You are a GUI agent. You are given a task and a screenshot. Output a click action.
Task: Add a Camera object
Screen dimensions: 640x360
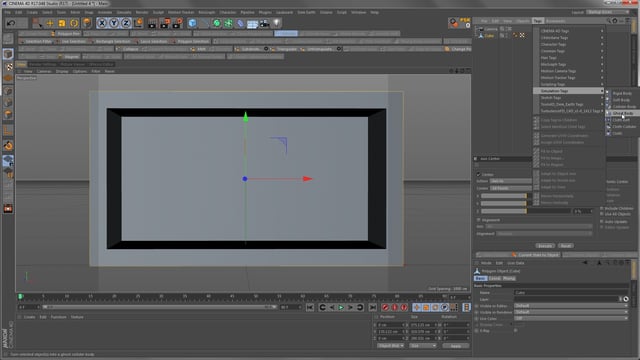tap(264, 23)
